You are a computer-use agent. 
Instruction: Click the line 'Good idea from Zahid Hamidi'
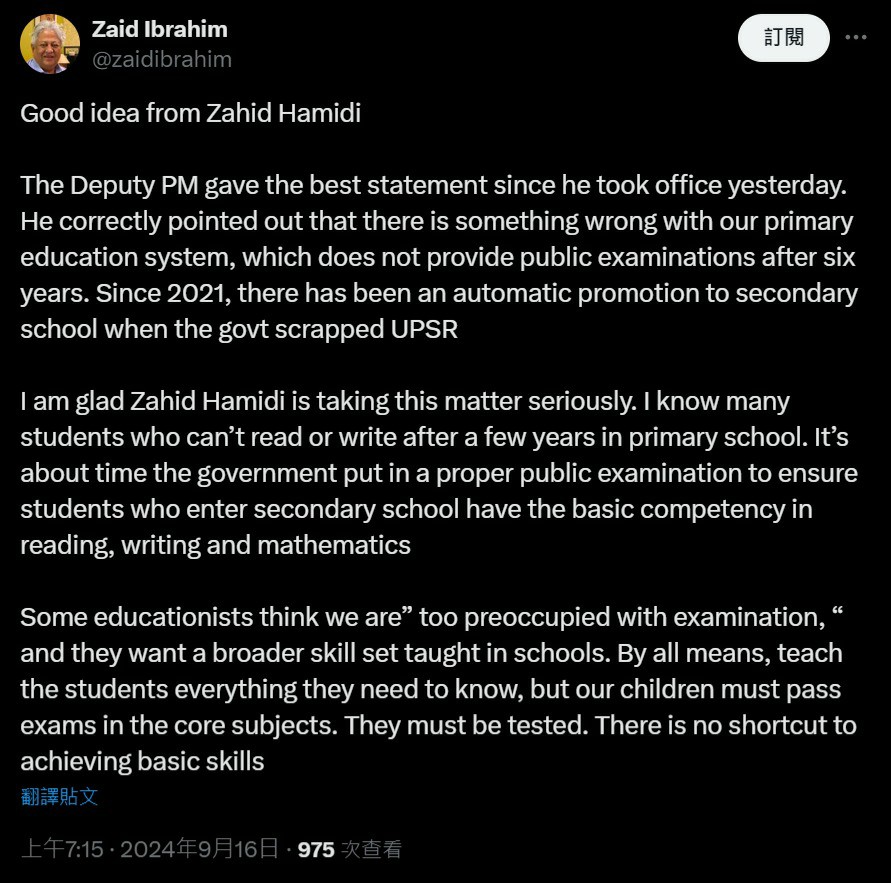tap(190, 113)
